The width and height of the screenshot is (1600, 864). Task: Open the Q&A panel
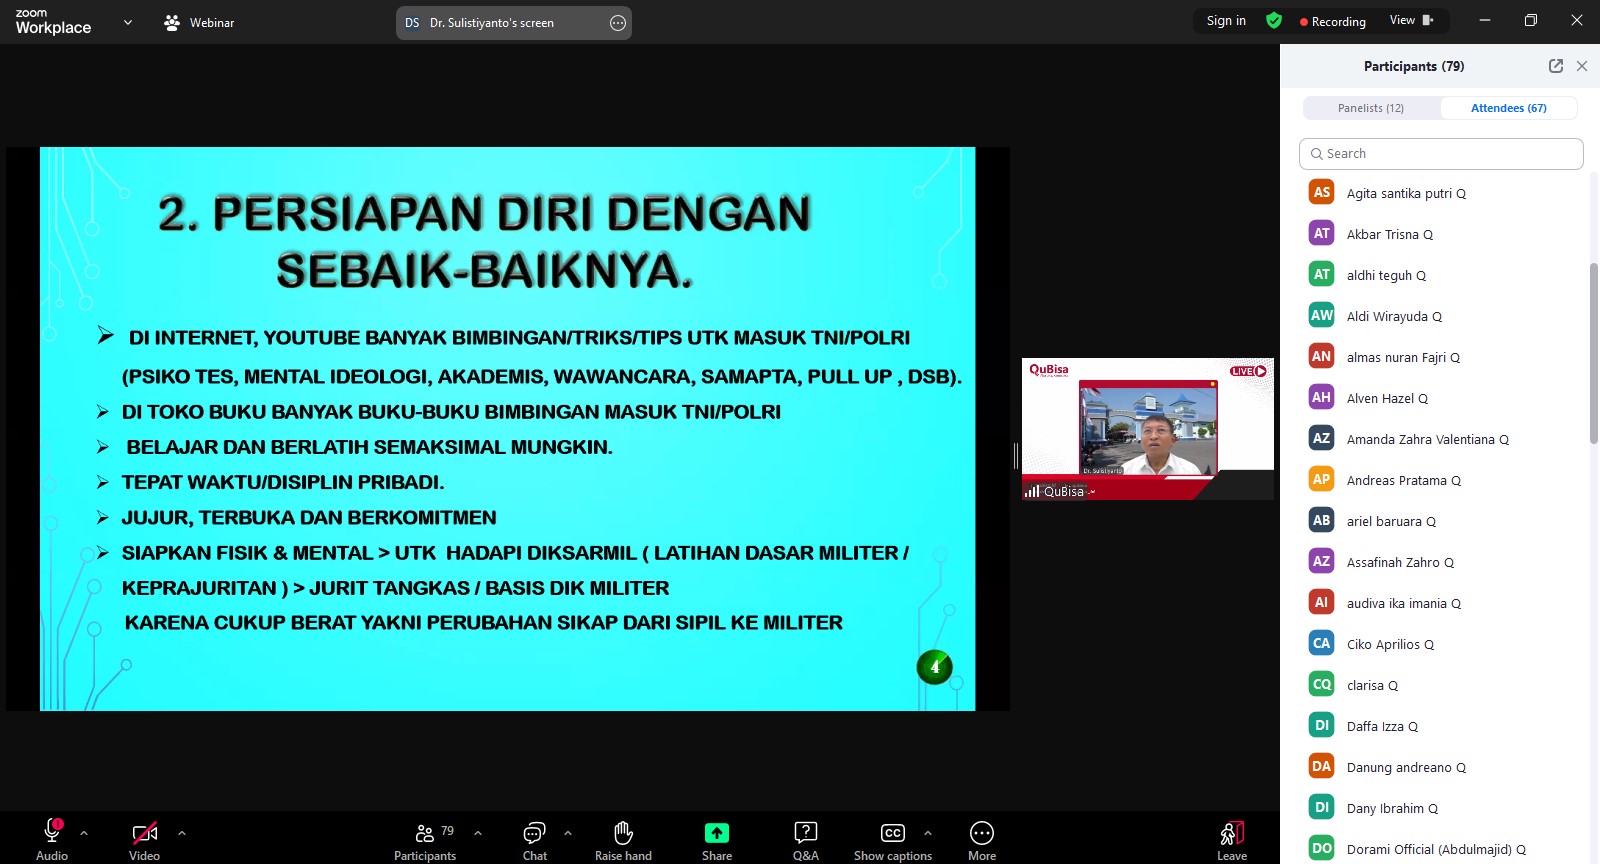[x=805, y=833]
